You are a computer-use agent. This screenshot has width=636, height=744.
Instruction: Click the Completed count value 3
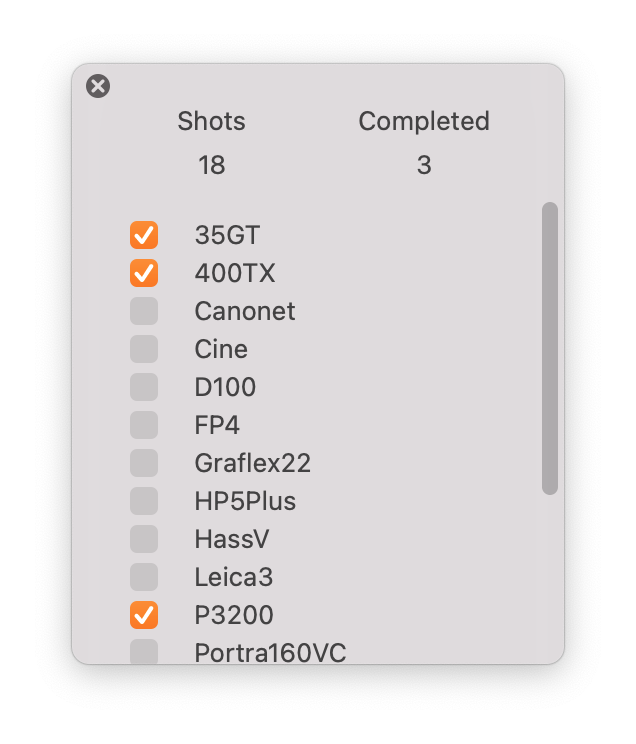[424, 165]
